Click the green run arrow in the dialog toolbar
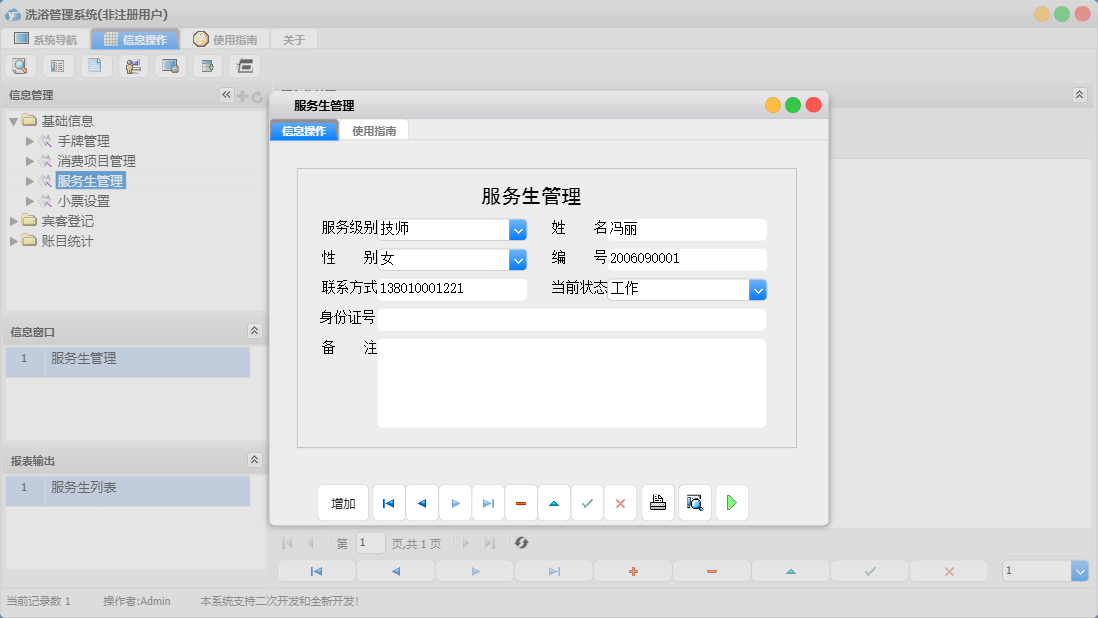 tap(731, 503)
